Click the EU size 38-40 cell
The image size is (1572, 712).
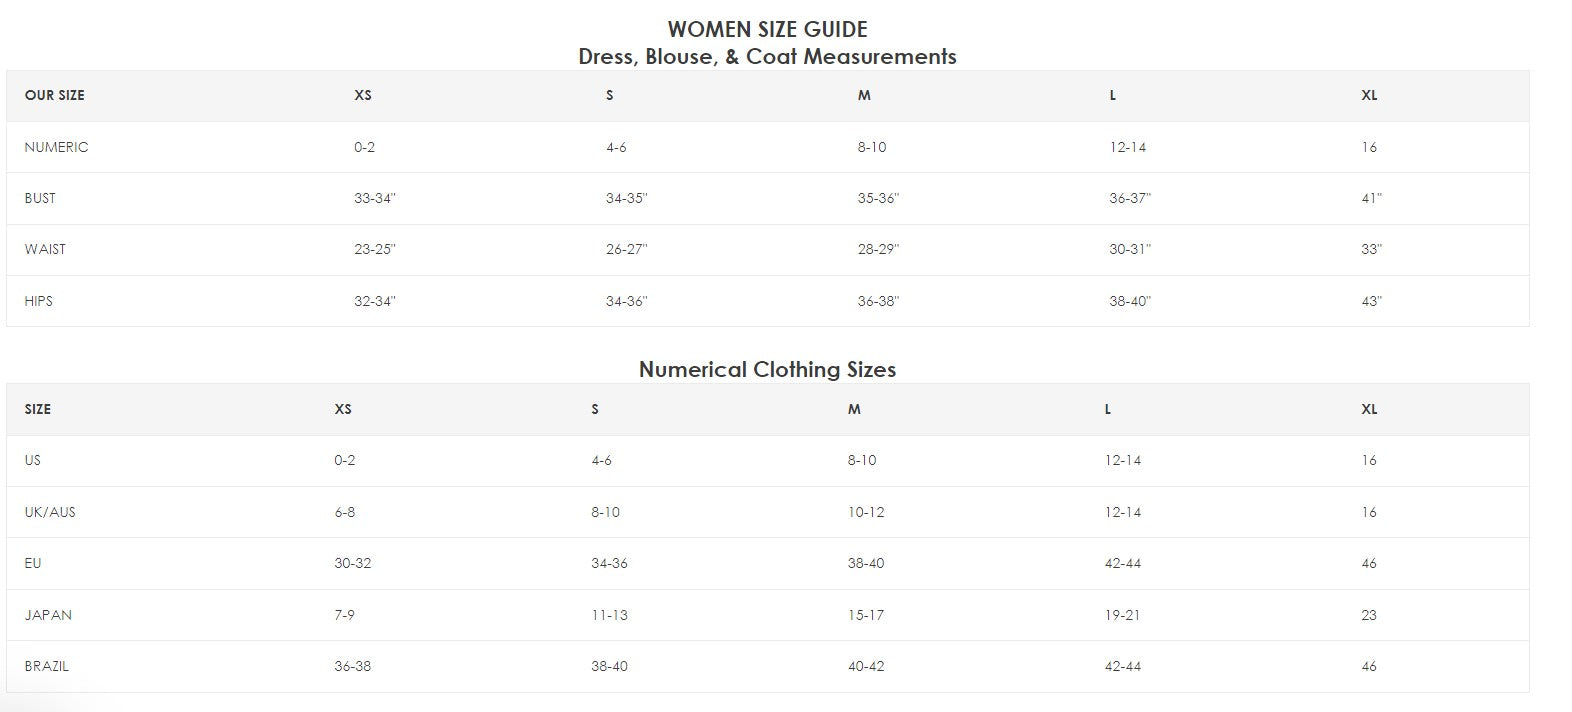pyautogui.click(x=866, y=563)
